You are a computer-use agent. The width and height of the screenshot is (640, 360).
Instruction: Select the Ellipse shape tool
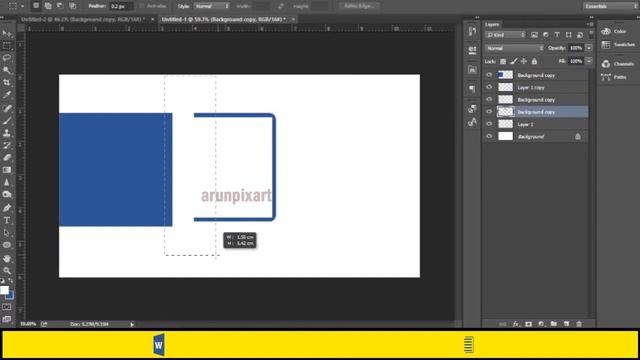pyautogui.click(x=7, y=245)
